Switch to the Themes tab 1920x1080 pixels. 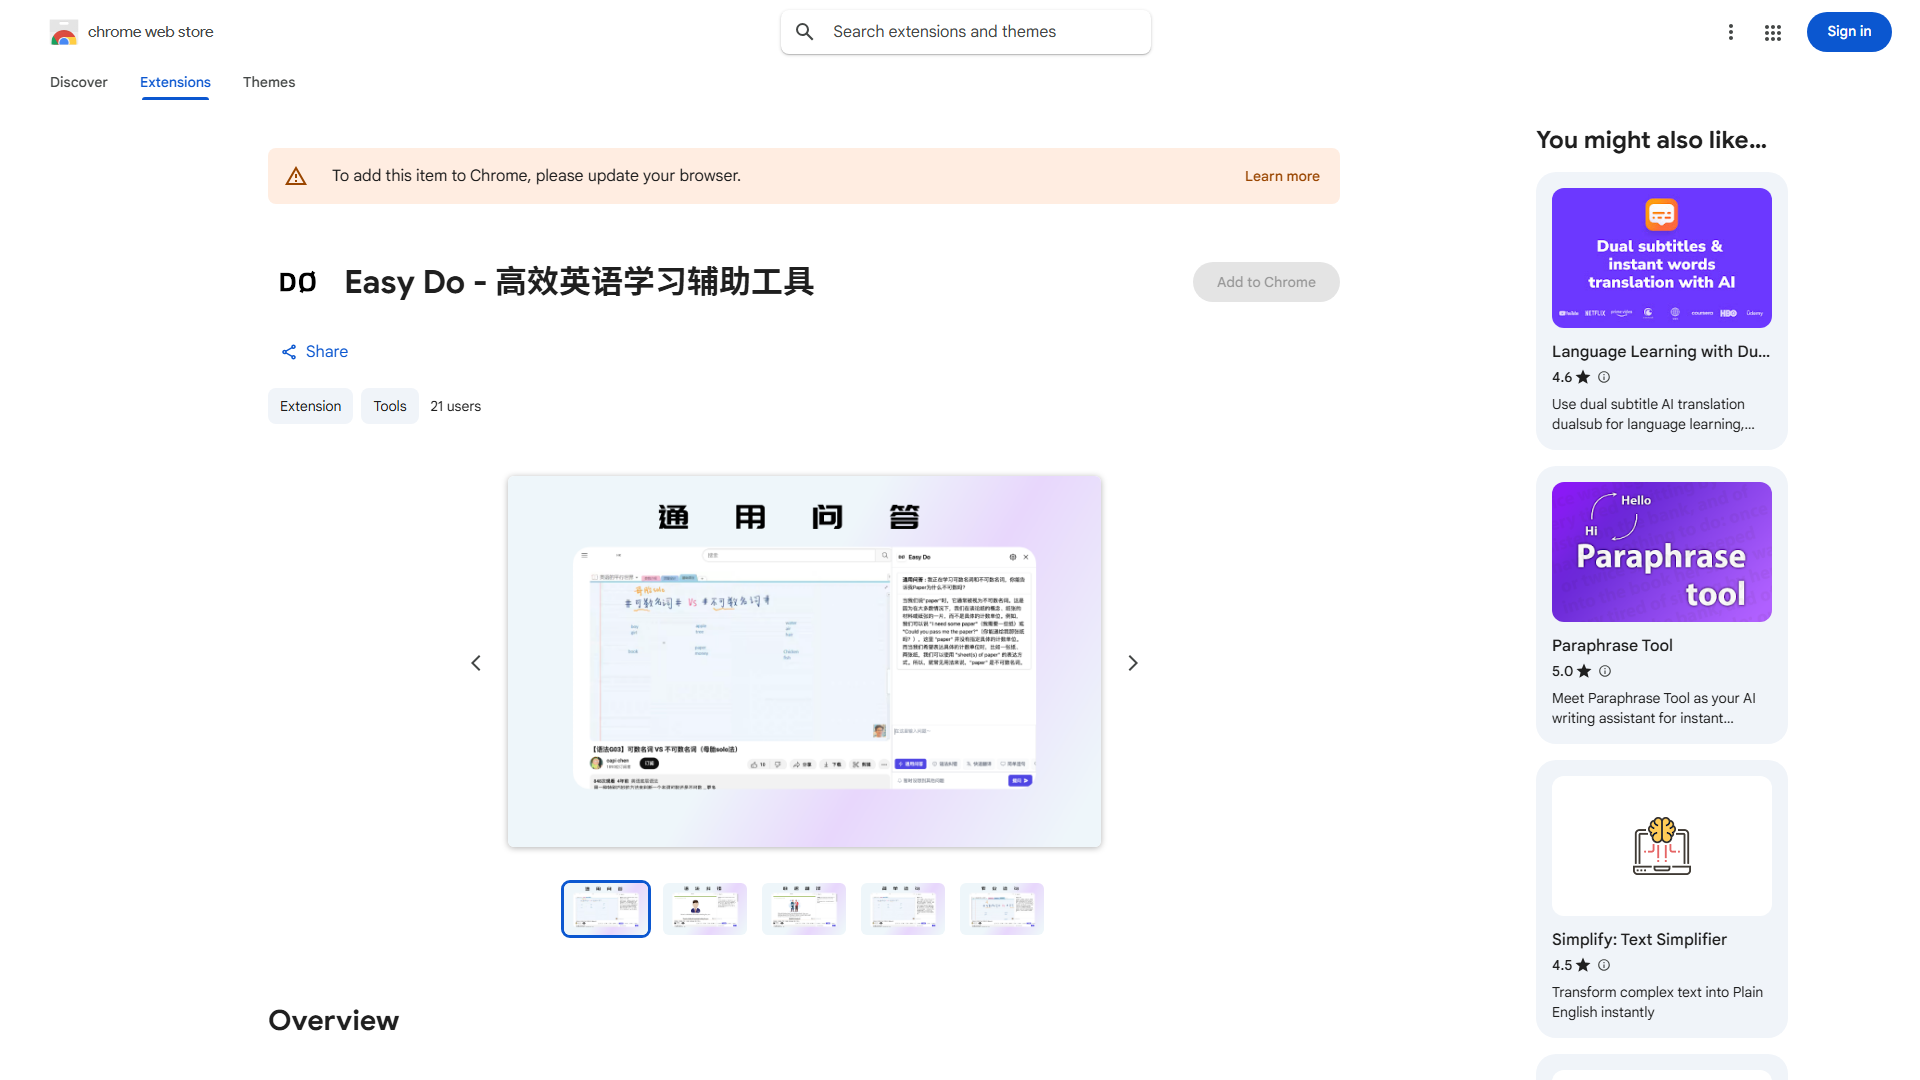(269, 82)
